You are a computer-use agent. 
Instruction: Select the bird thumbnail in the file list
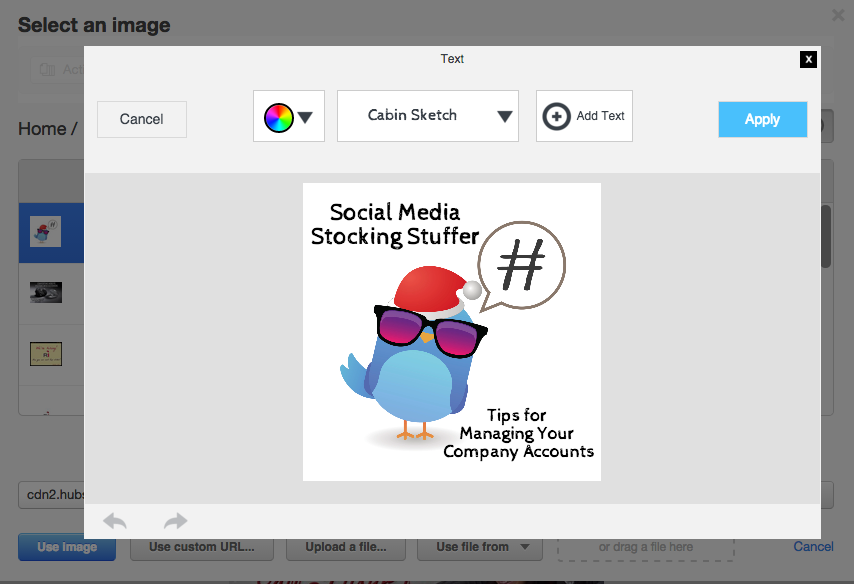click(45, 232)
